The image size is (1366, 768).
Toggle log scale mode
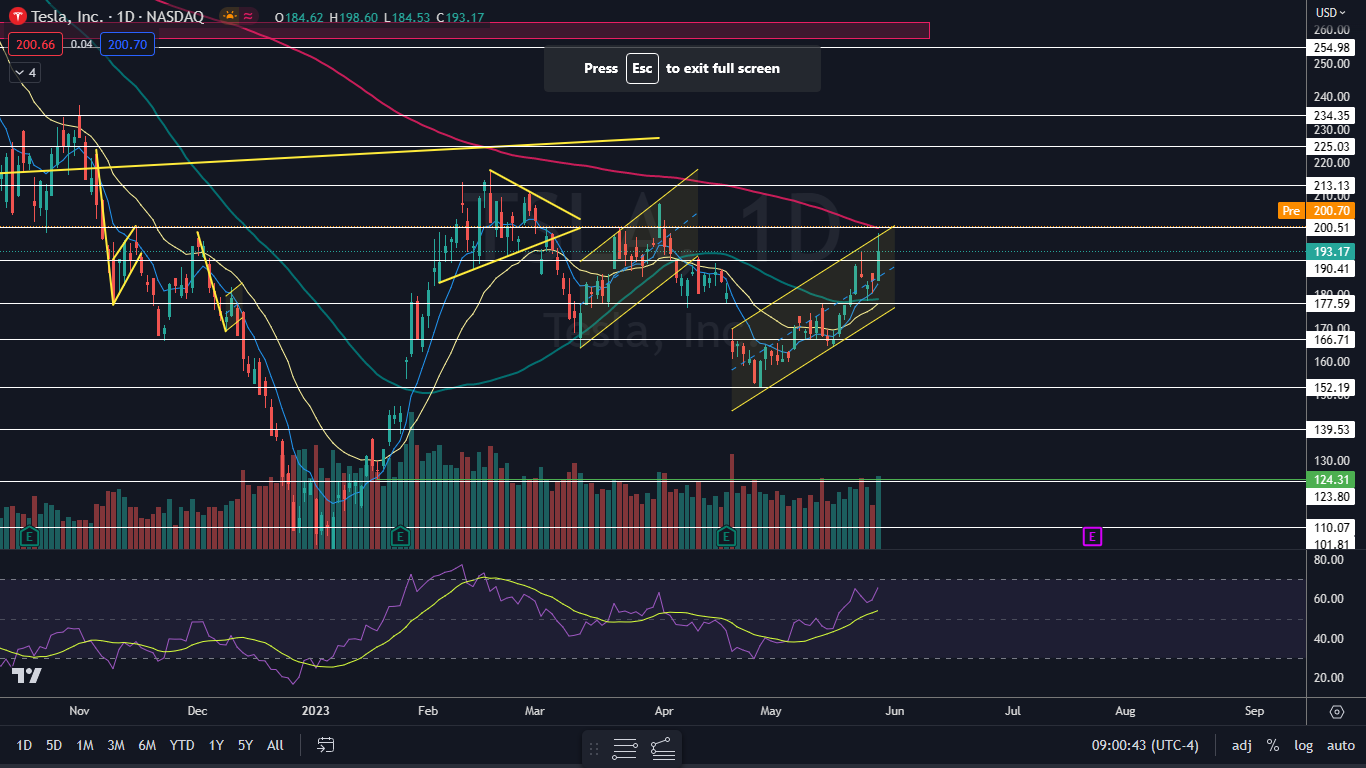point(1304,745)
